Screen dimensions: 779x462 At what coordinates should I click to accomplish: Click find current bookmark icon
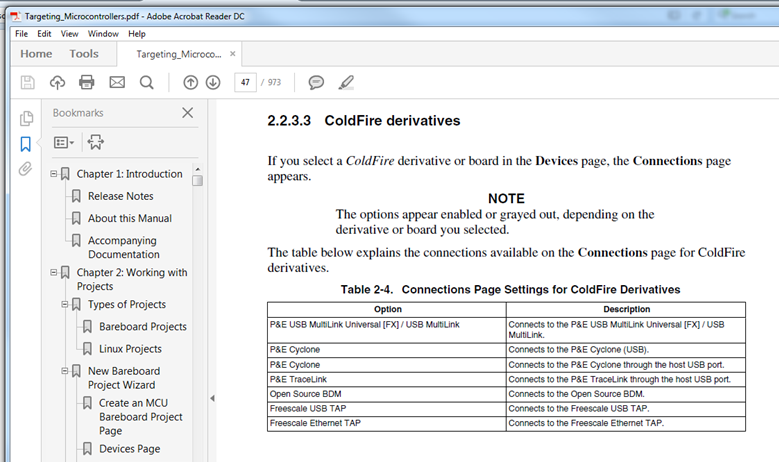pos(95,142)
